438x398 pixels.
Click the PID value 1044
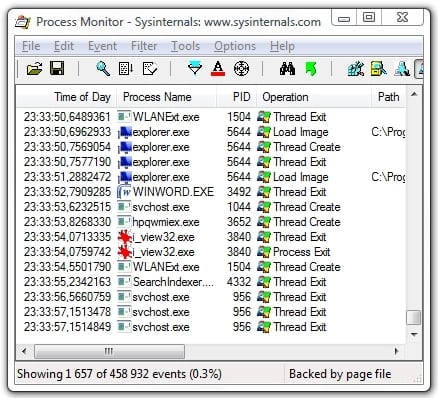tap(239, 207)
